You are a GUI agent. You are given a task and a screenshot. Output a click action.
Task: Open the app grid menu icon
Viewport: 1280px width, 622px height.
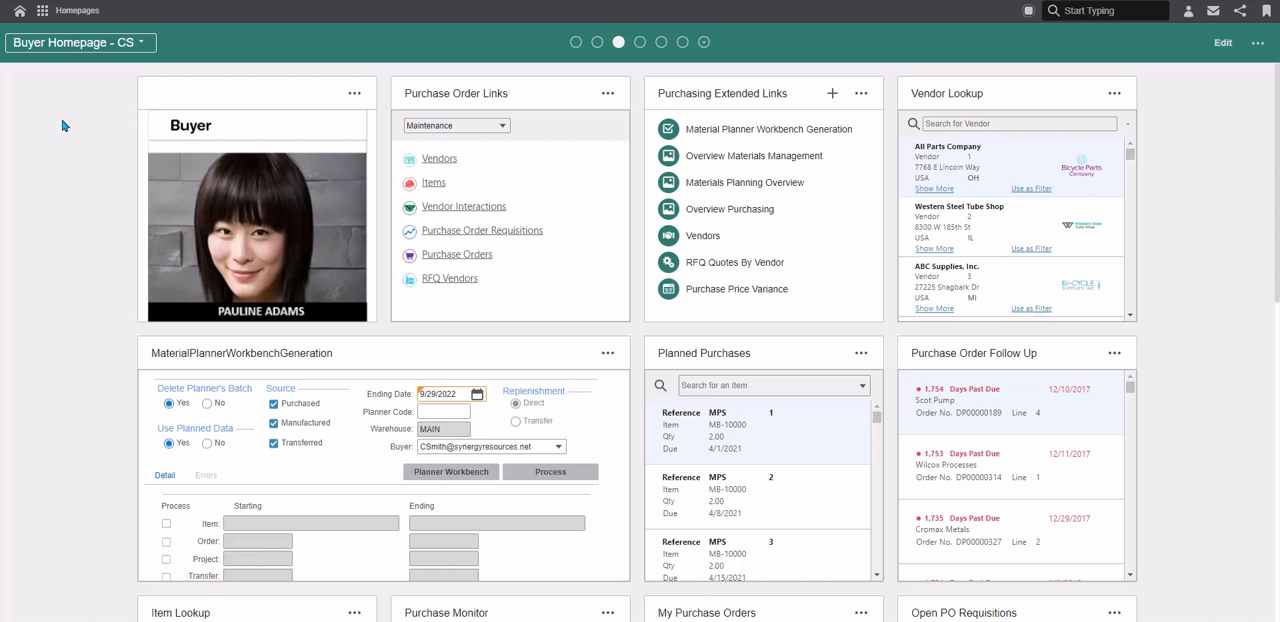pos(42,11)
